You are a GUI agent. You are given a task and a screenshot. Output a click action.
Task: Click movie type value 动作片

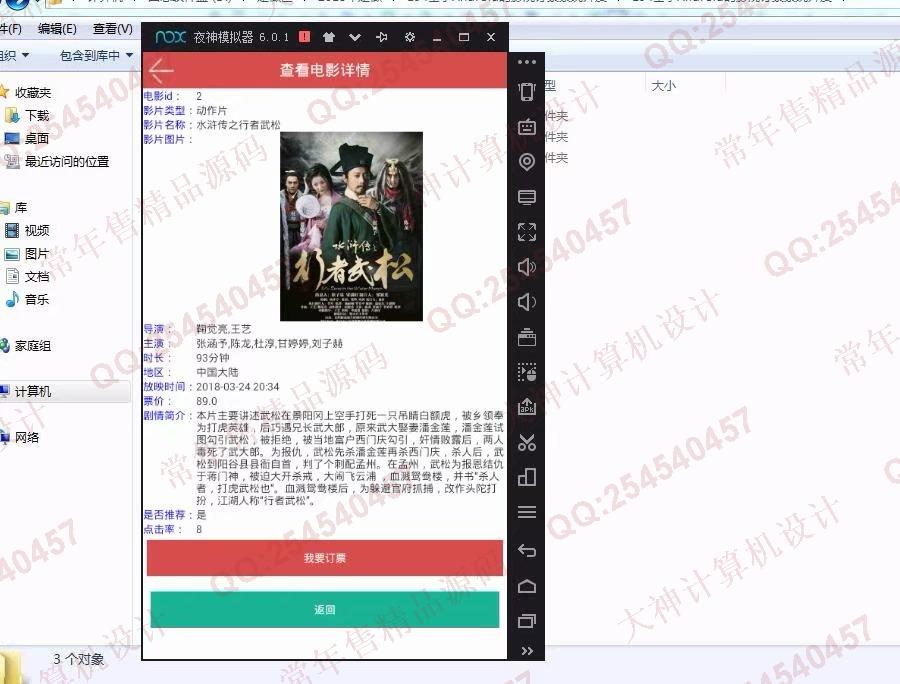[x=211, y=110]
